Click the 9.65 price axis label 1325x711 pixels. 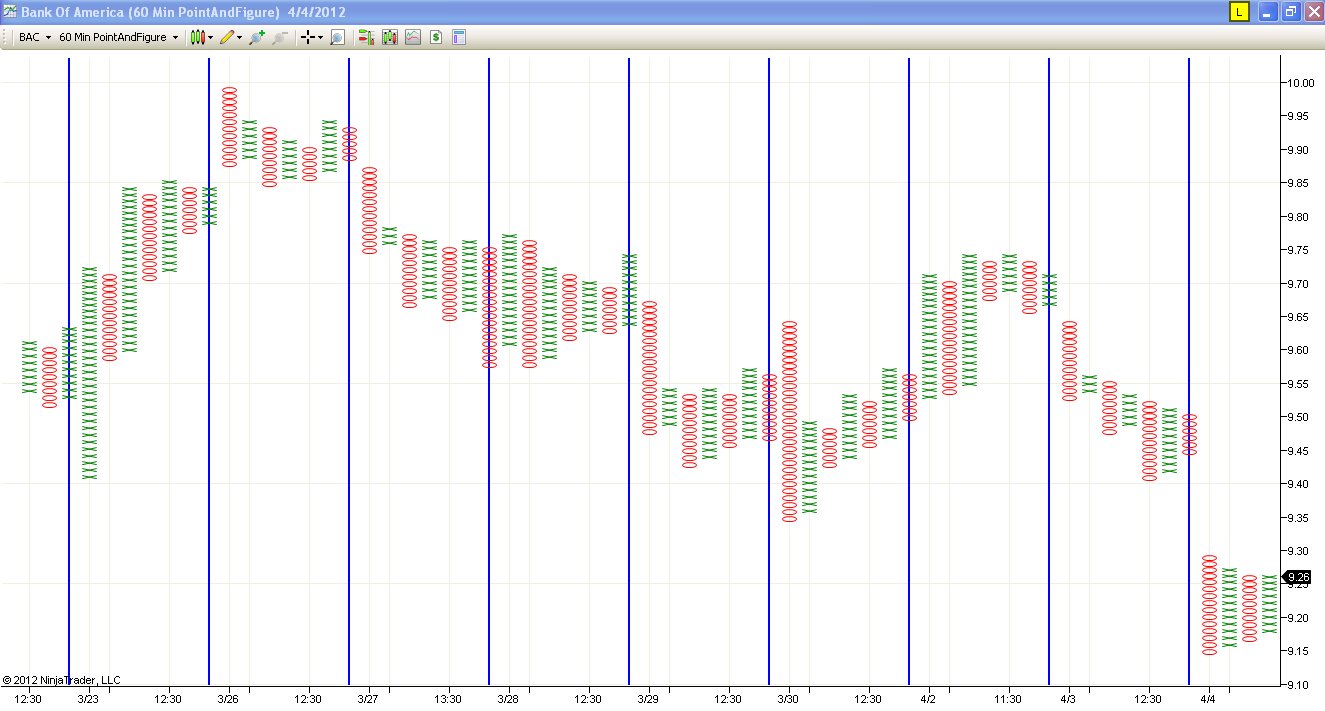(1299, 317)
